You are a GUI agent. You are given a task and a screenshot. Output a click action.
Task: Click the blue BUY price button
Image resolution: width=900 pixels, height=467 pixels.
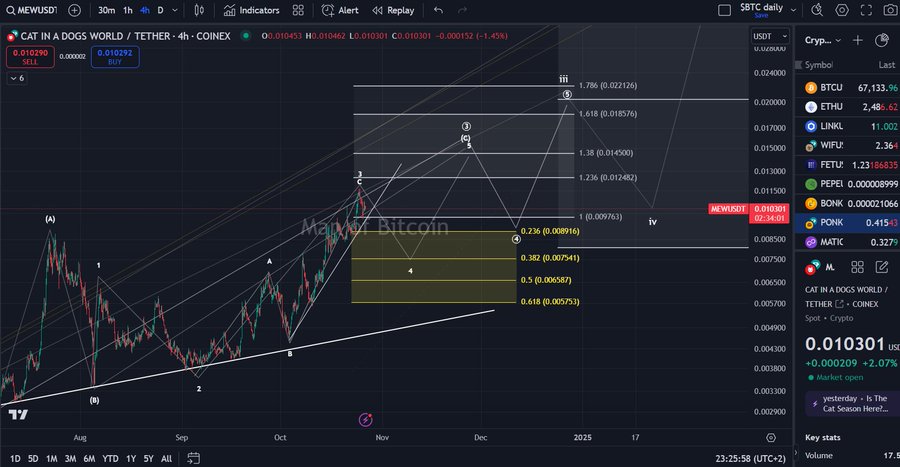coord(114,56)
